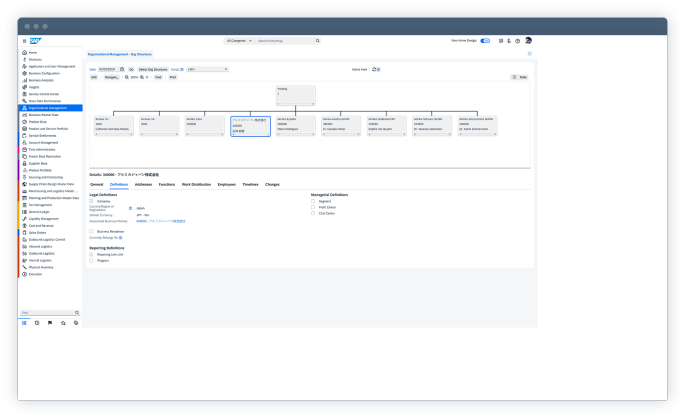The height and width of the screenshot is (418, 685).
Task: Toggle the Reporting Line Unit checkbox
Action: (x=91, y=254)
